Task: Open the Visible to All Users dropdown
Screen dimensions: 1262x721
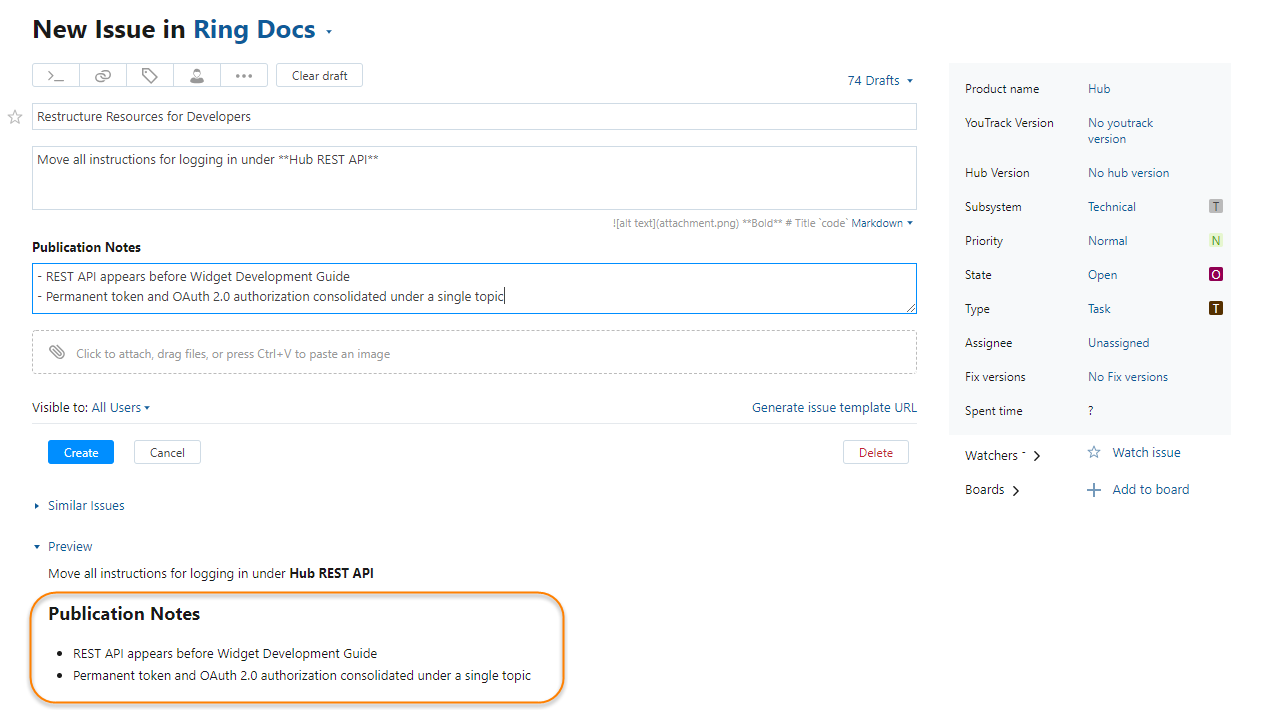Action: [121, 408]
